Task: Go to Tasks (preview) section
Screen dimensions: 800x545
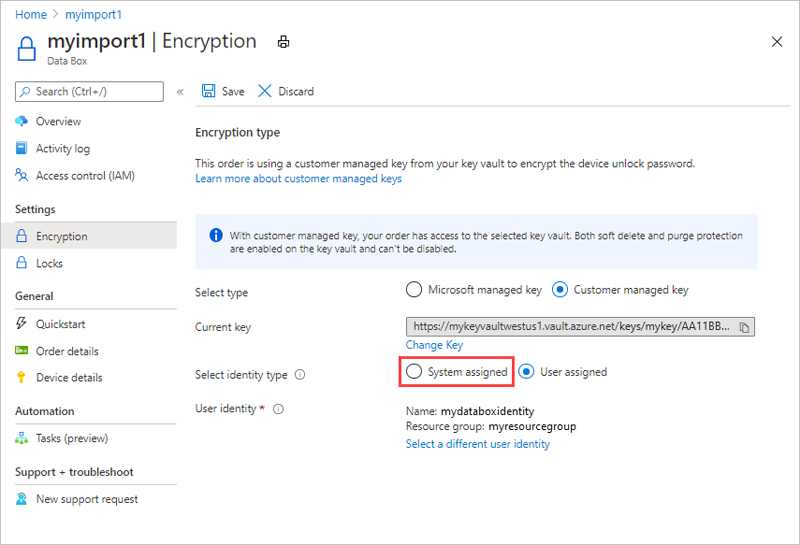Action: [x=71, y=438]
